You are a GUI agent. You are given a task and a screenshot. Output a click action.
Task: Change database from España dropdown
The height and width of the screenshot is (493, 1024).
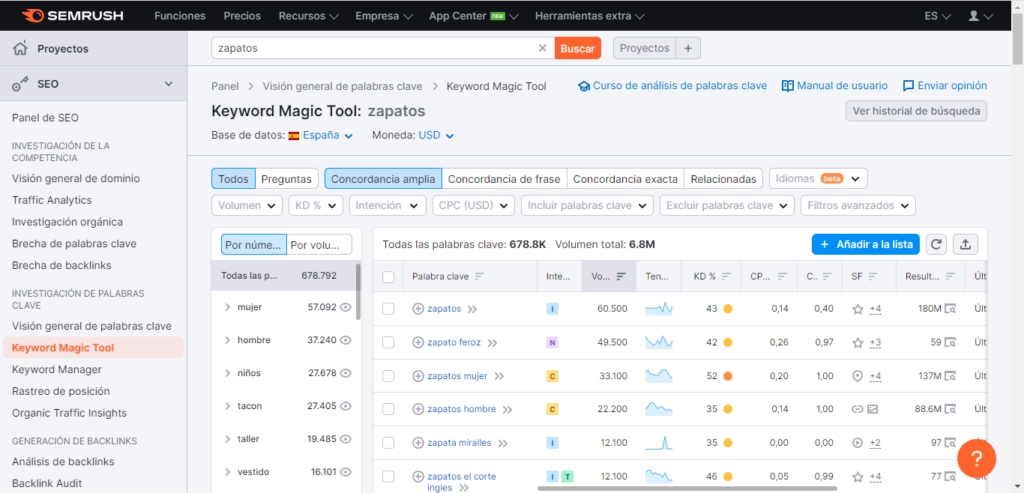coord(321,135)
